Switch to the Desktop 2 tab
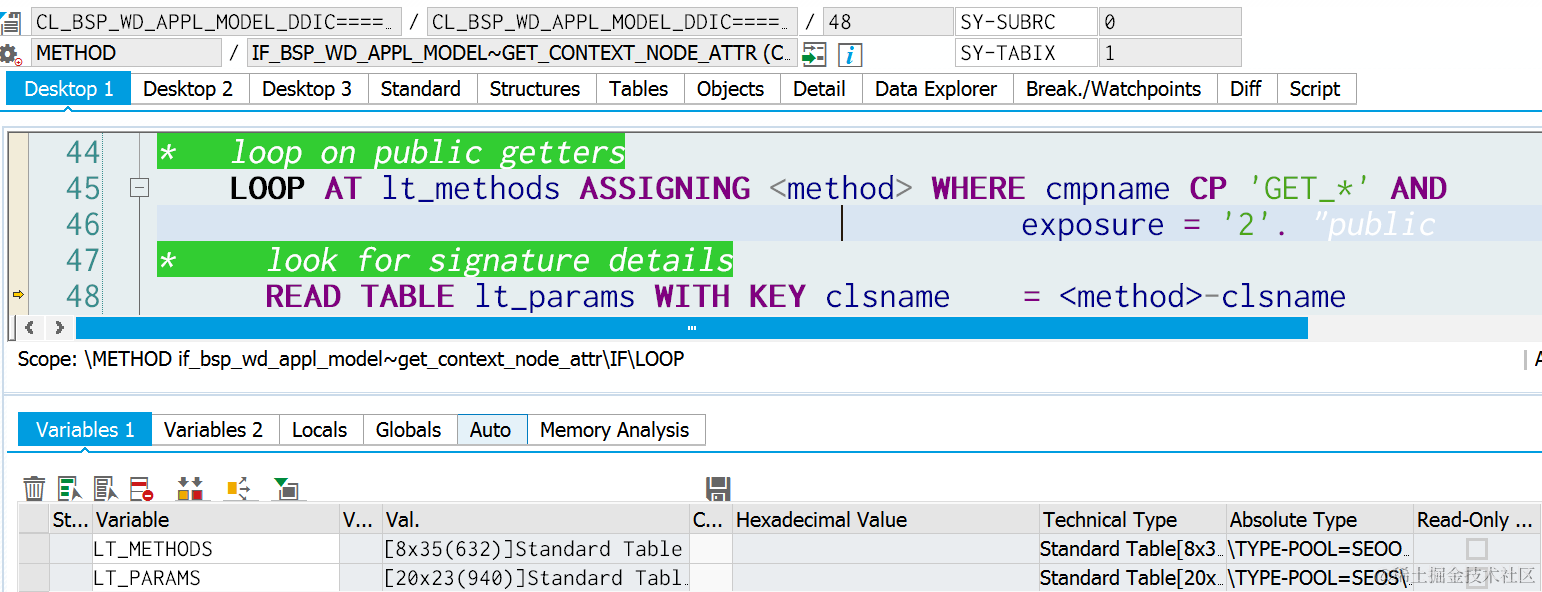The width and height of the screenshot is (1542, 592). 188,89
